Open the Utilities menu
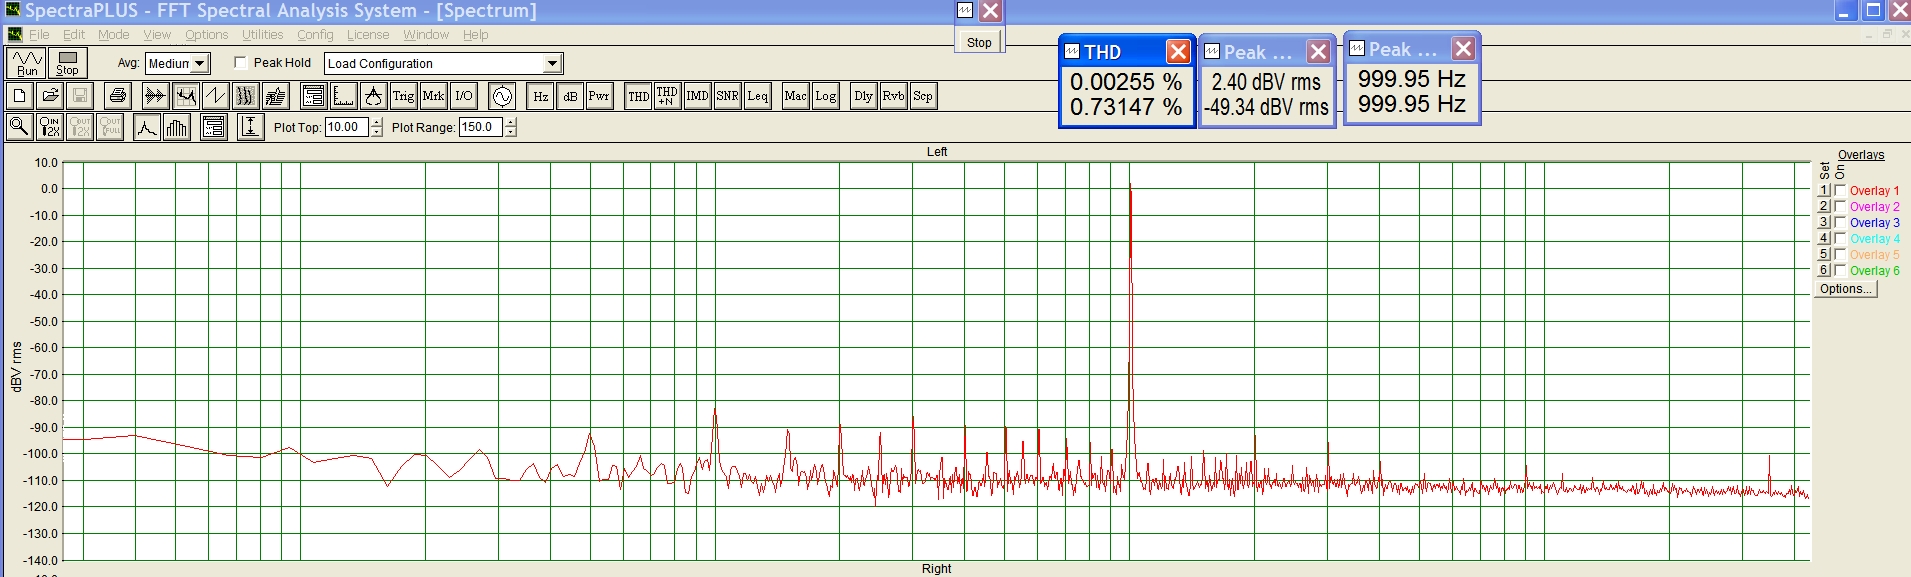This screenshot has height=577, width=1911. 262,34
